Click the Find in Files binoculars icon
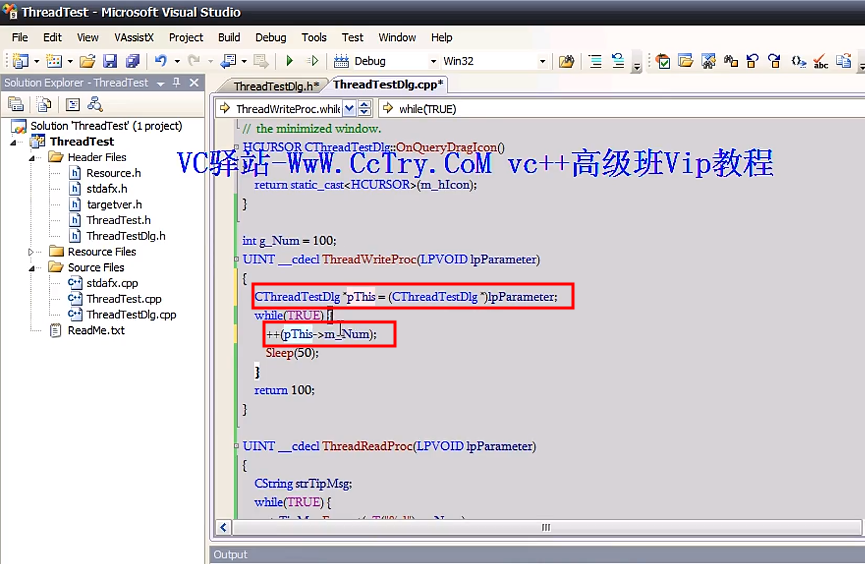Viewport: 865px width, 564px height. (567, 61)
